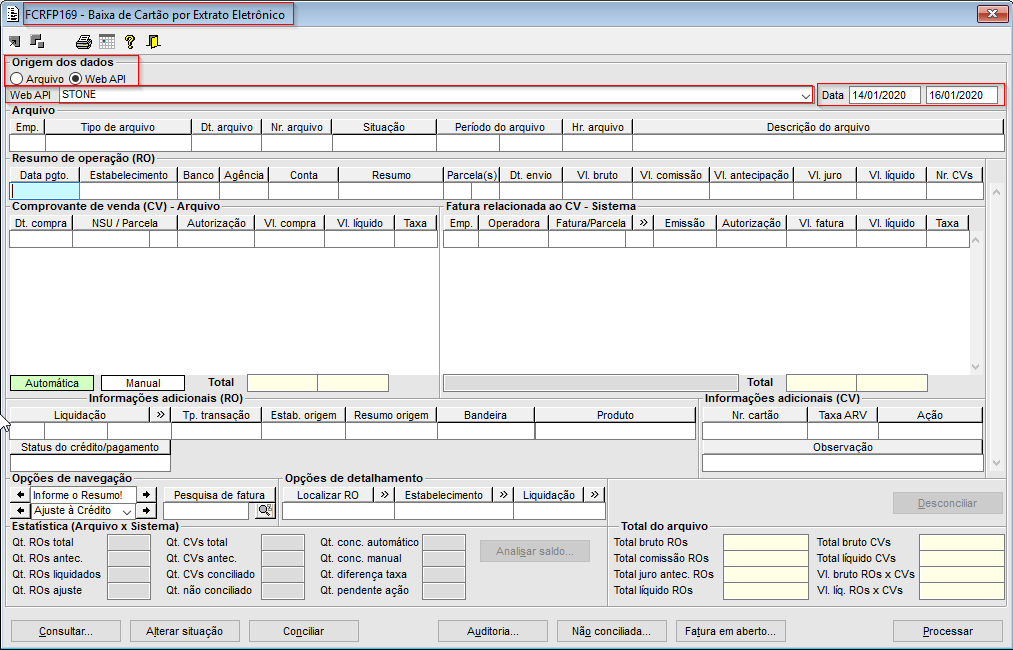
Task: Click the Operadora column header
Action: tap(514, 223)
